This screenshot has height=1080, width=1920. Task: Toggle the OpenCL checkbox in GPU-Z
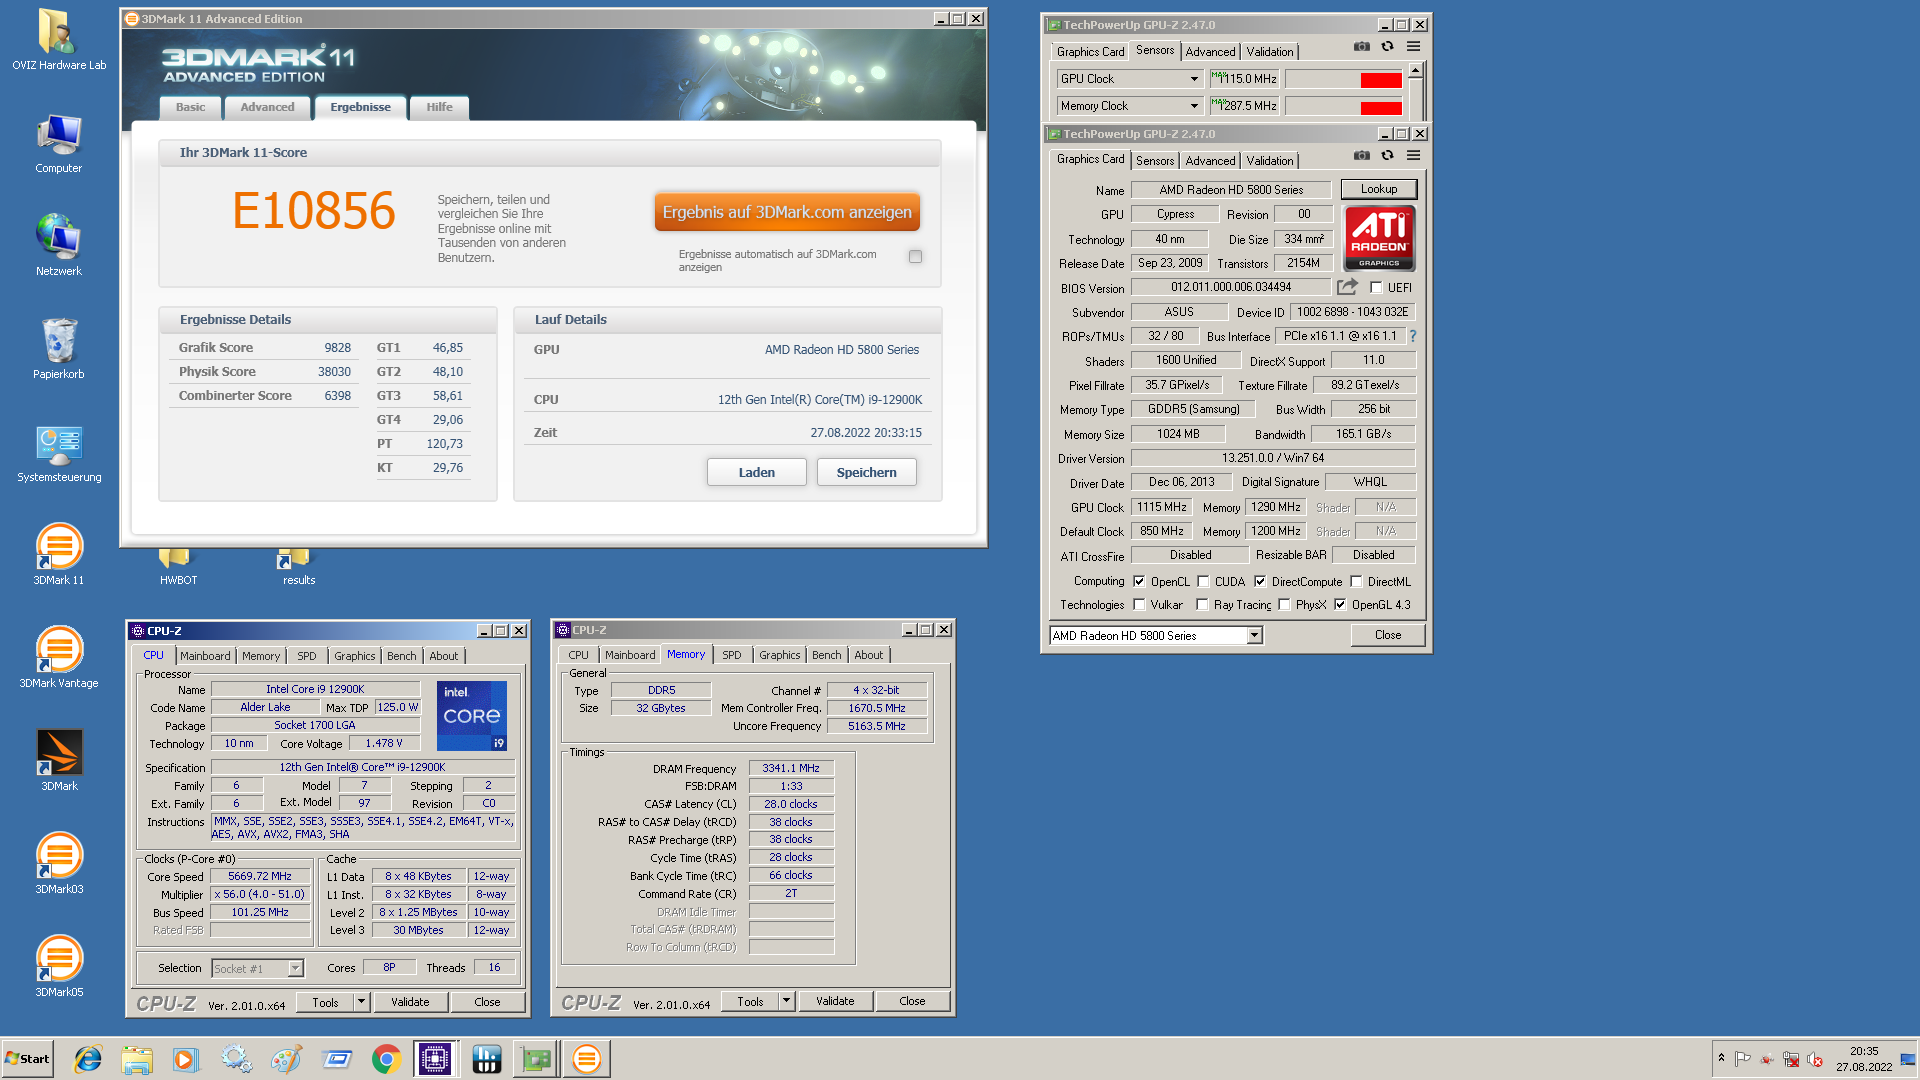1139,581
